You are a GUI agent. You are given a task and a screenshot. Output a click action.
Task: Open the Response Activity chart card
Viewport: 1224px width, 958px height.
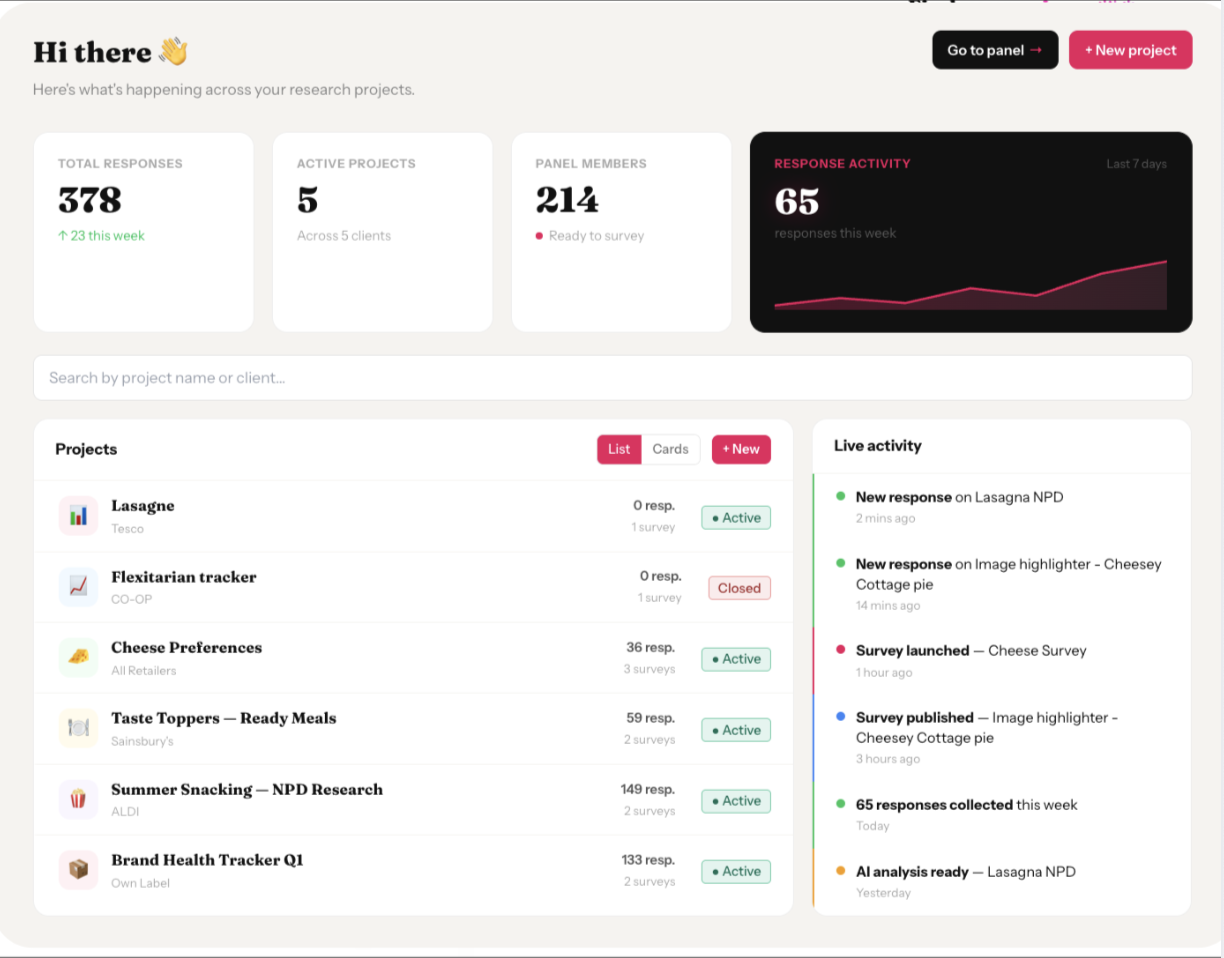coord(971,232)
